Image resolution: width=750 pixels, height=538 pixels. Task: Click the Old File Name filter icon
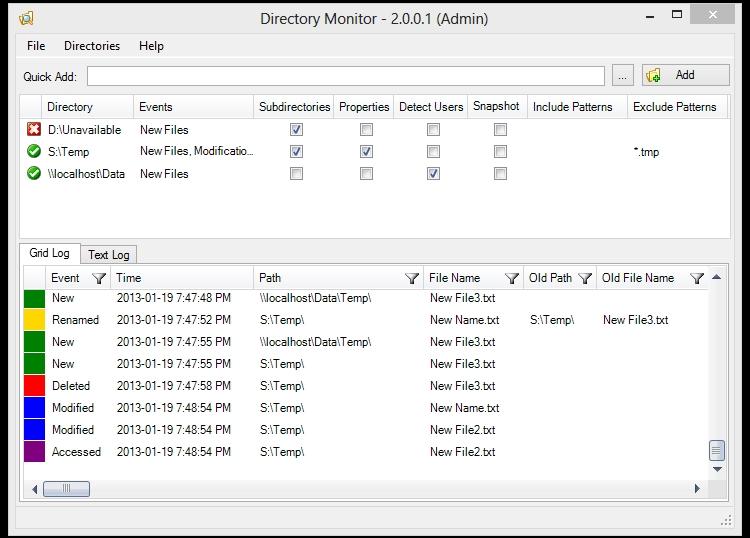697,278
